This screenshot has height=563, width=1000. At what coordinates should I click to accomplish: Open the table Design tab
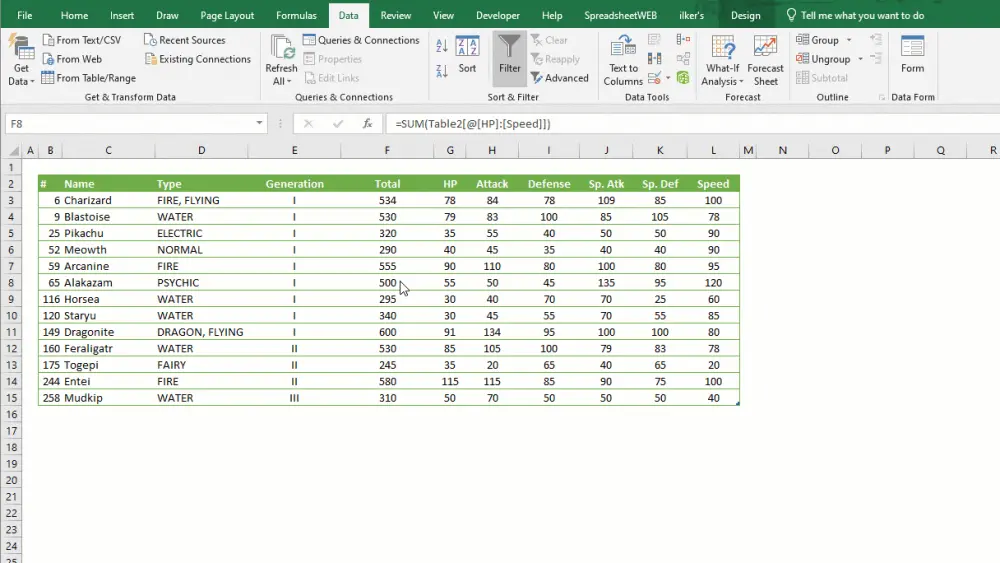(x=746, y=15)
